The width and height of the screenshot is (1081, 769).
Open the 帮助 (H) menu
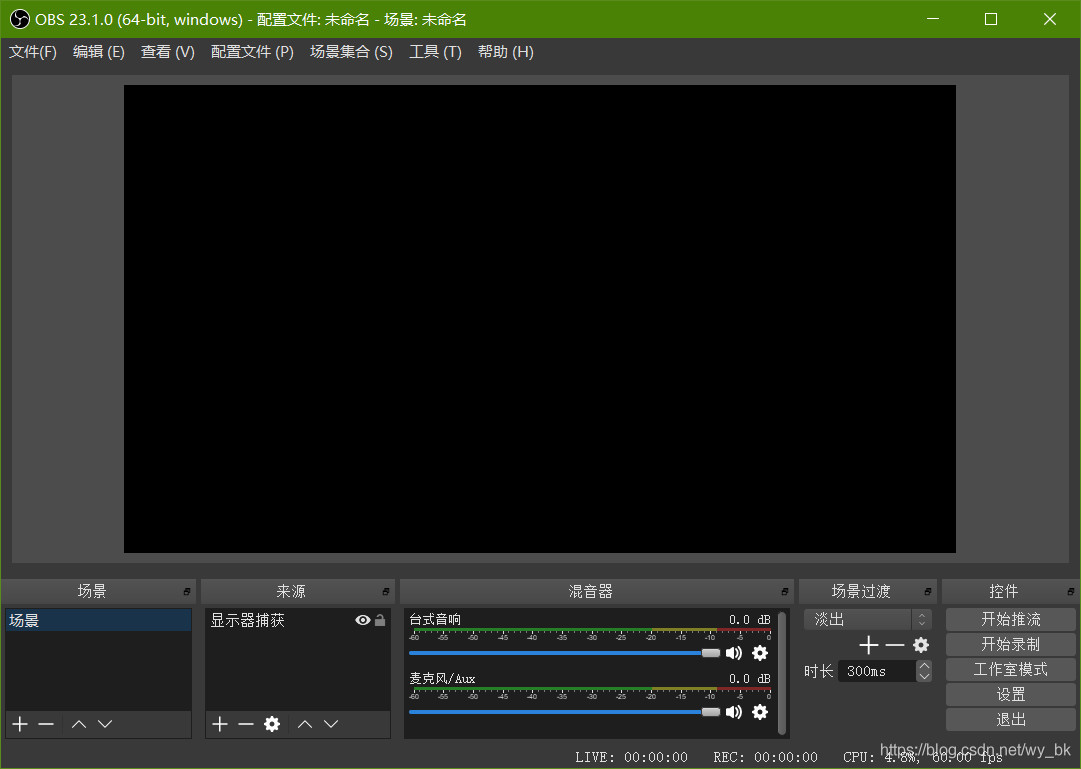coord(505,52)
